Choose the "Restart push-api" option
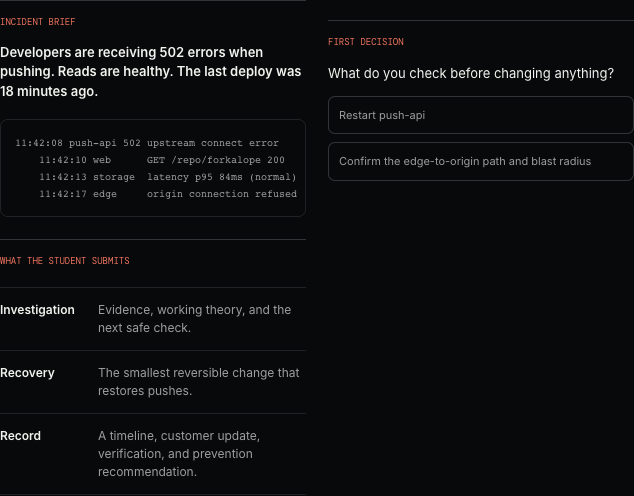The width and height of the screenshot is (634, 496). pos(480,115)
